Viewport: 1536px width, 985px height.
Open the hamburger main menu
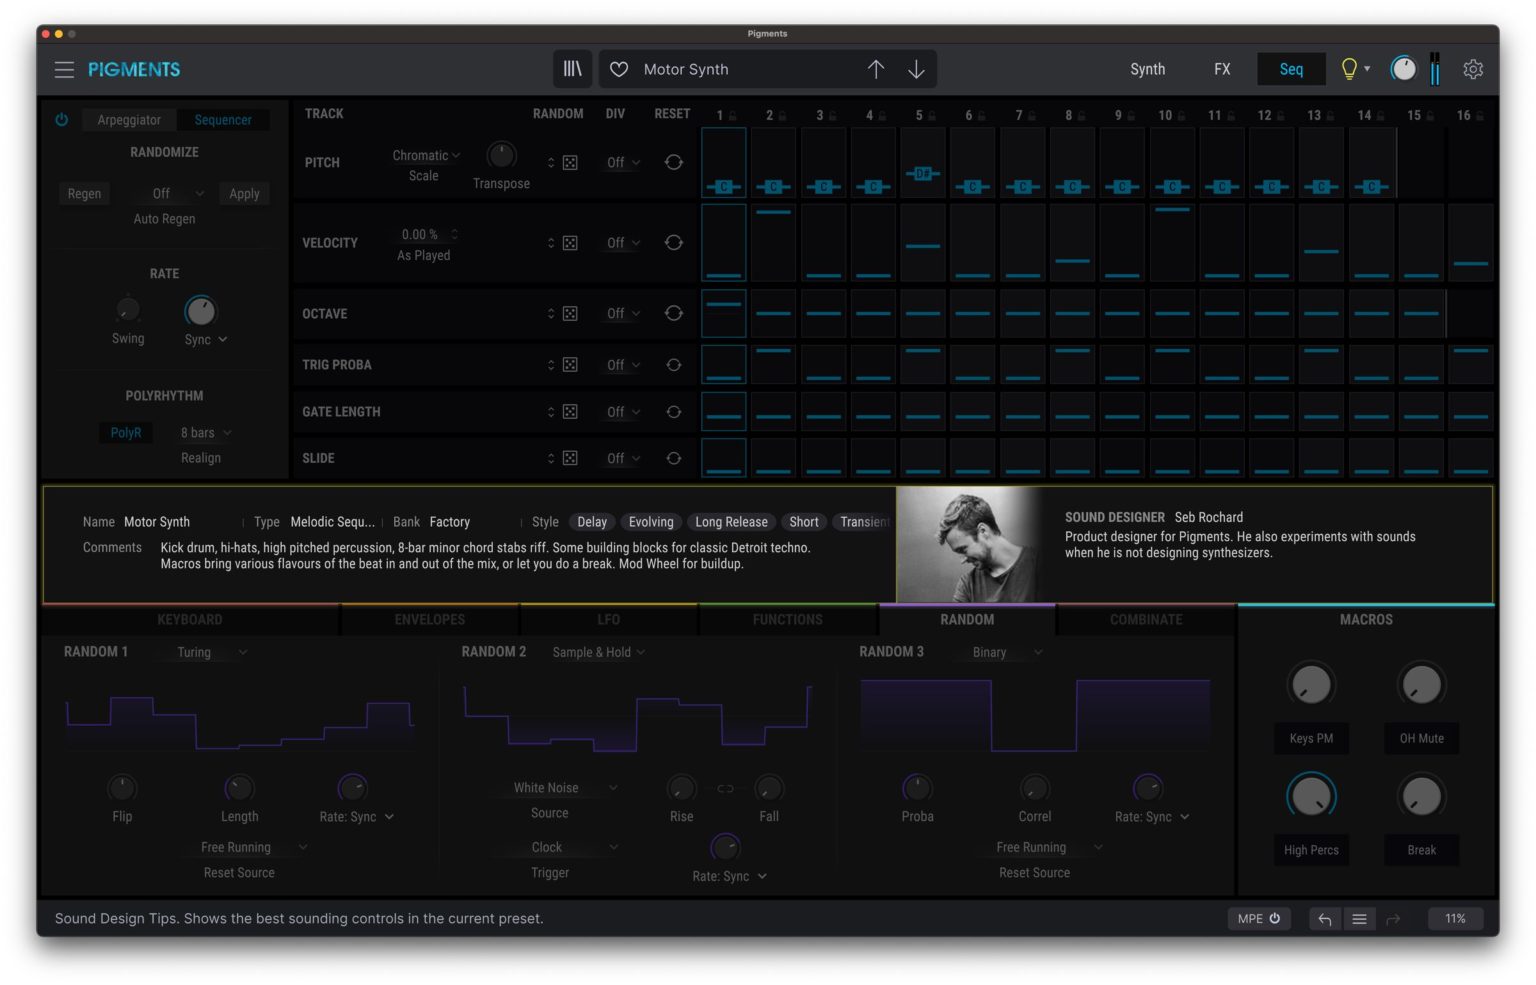click(64, 69)
